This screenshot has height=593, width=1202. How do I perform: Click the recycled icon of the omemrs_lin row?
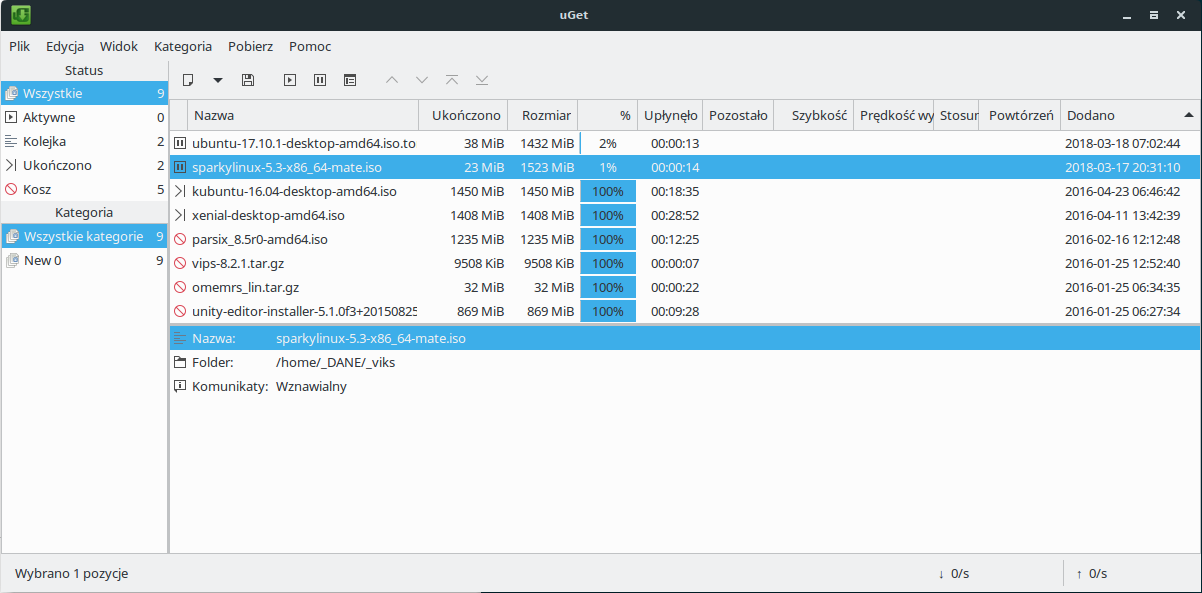tap(180, 287)
